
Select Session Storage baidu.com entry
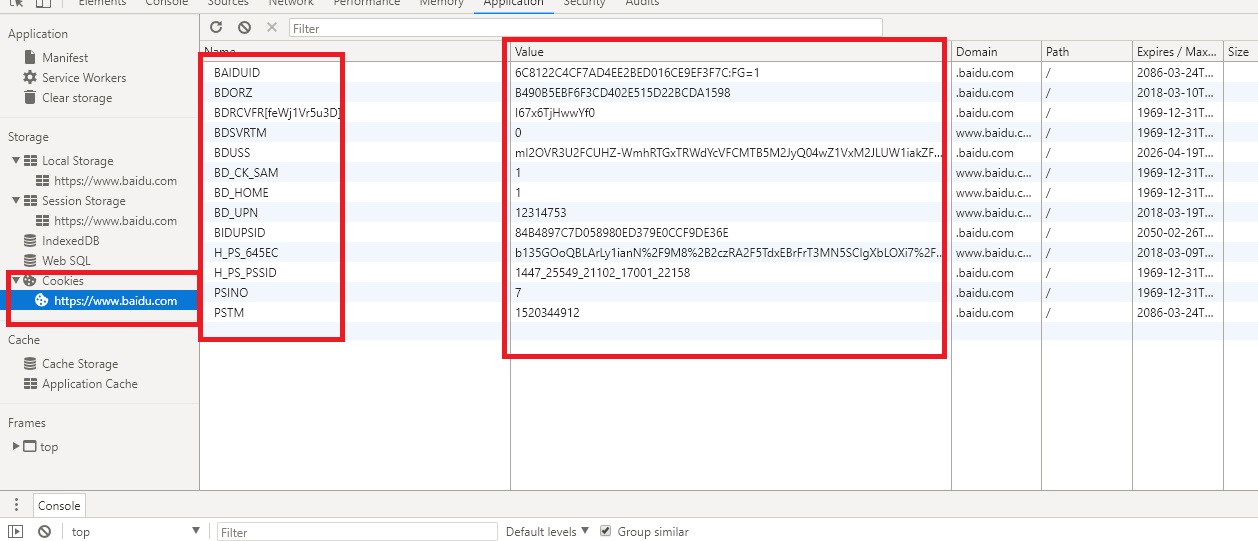click(x=115, y=221)
